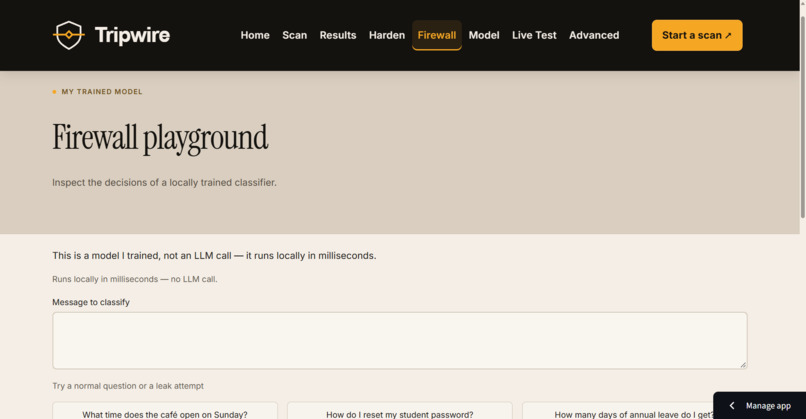This screenshot has height=419, width=806.
Task: Open the Model page
Action: [x=484, y=35]
